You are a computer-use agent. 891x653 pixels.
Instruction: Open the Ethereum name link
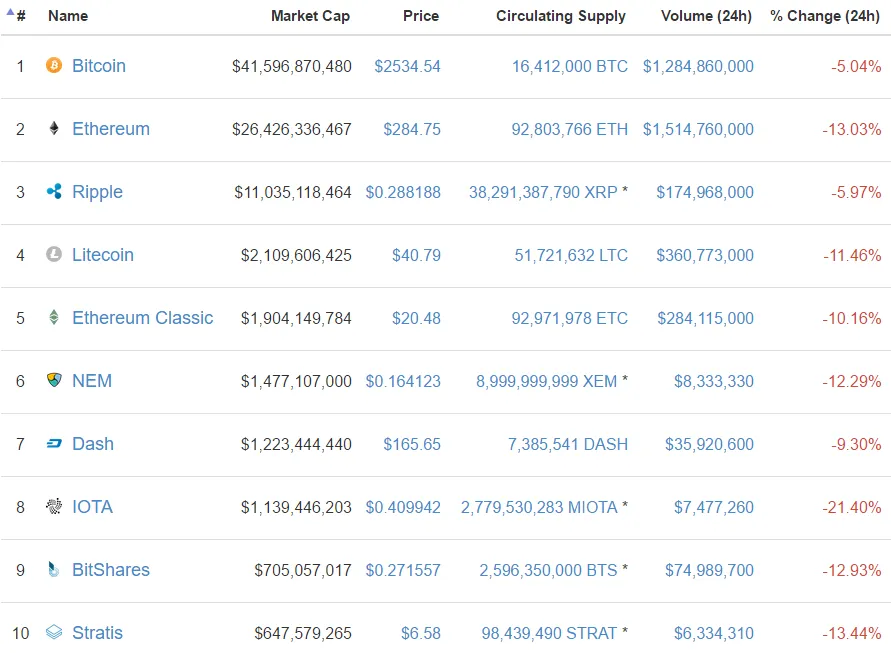[x=111, y=129]
